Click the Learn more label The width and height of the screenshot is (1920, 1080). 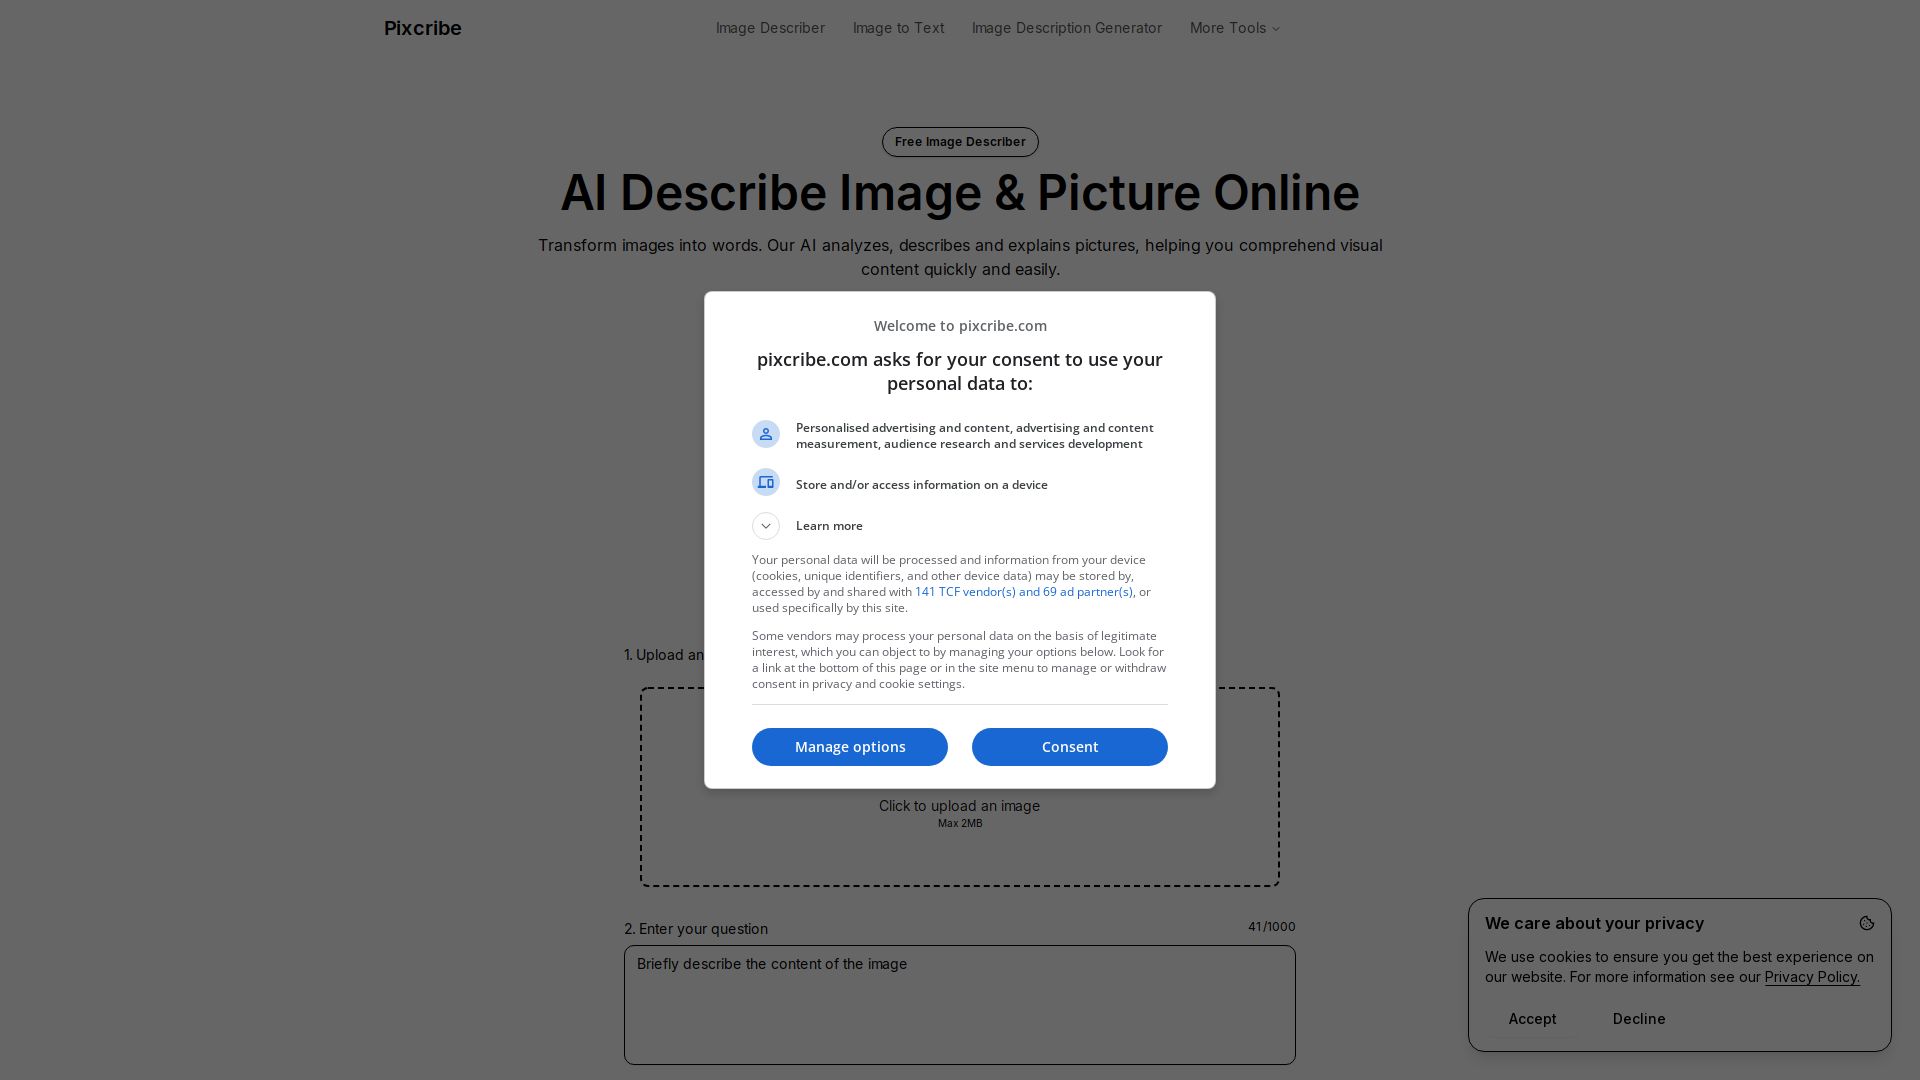tap(829, 526)
